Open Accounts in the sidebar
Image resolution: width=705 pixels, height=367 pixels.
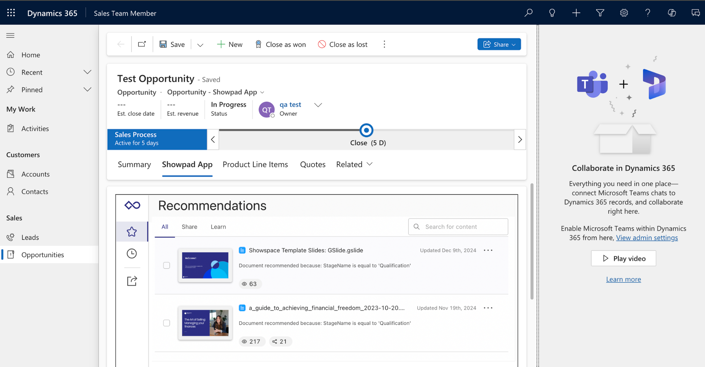point(36,174)
